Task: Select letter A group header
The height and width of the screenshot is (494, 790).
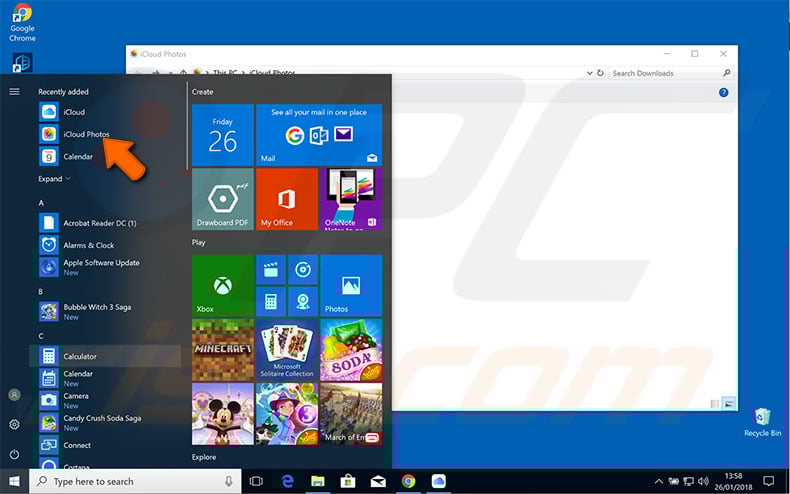Action: point(41,203)
